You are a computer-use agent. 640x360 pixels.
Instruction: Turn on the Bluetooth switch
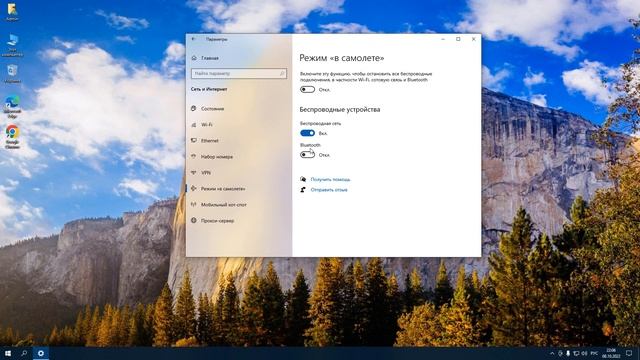307,155
